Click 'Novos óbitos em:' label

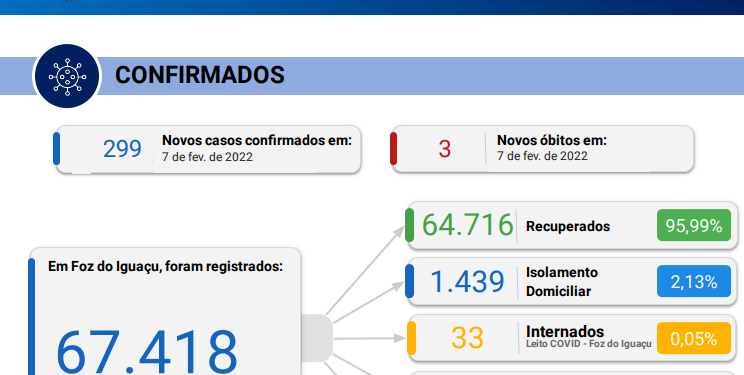click(x=552, y=141)
